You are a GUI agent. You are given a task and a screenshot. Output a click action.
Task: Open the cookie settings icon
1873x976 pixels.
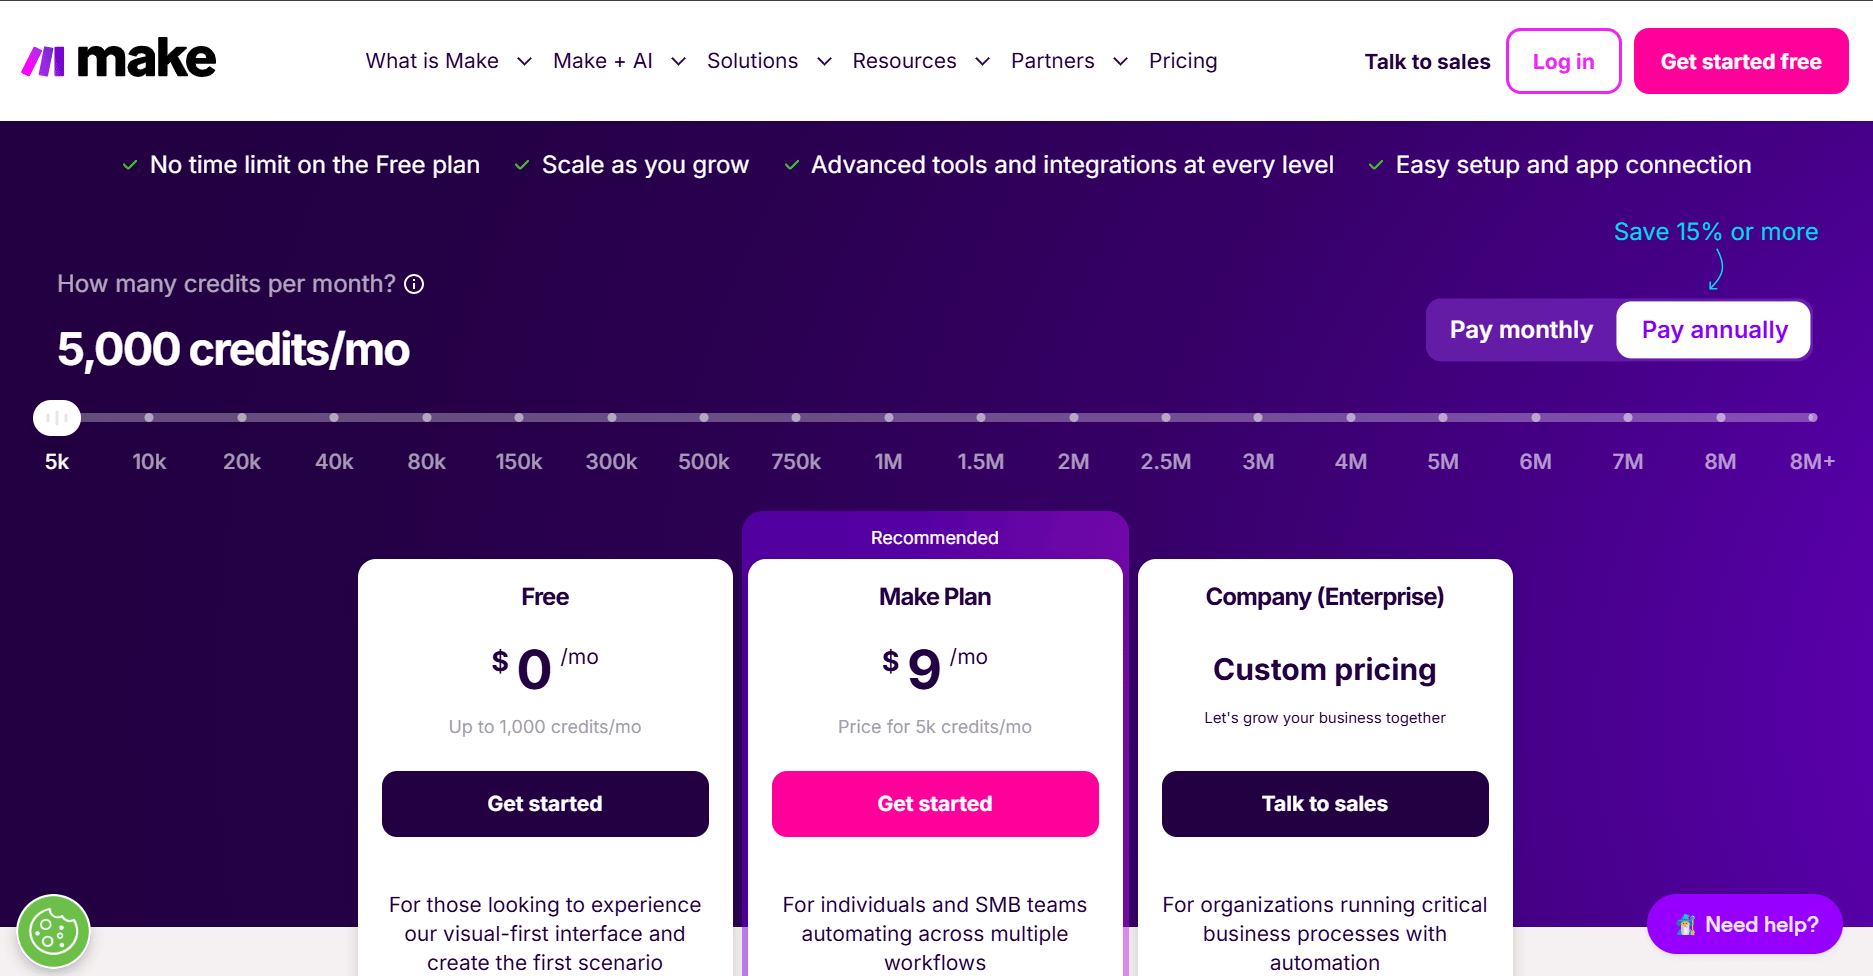54,931
